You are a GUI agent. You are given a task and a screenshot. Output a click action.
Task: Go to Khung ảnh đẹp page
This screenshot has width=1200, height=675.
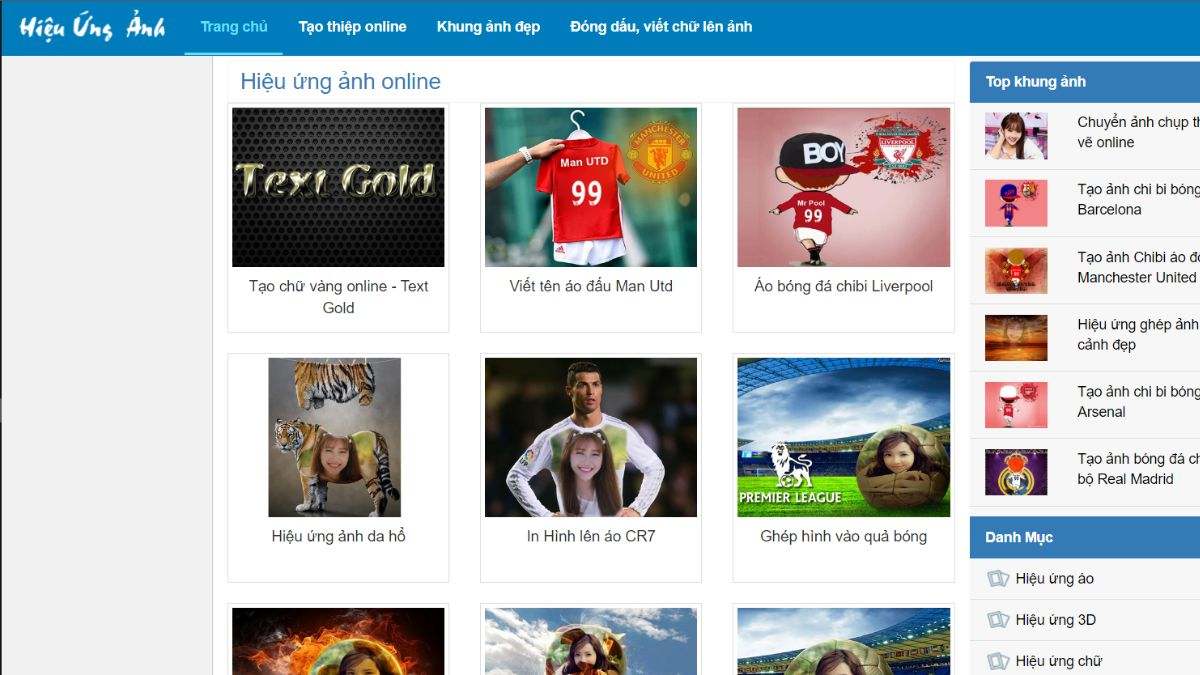[488, 27]
